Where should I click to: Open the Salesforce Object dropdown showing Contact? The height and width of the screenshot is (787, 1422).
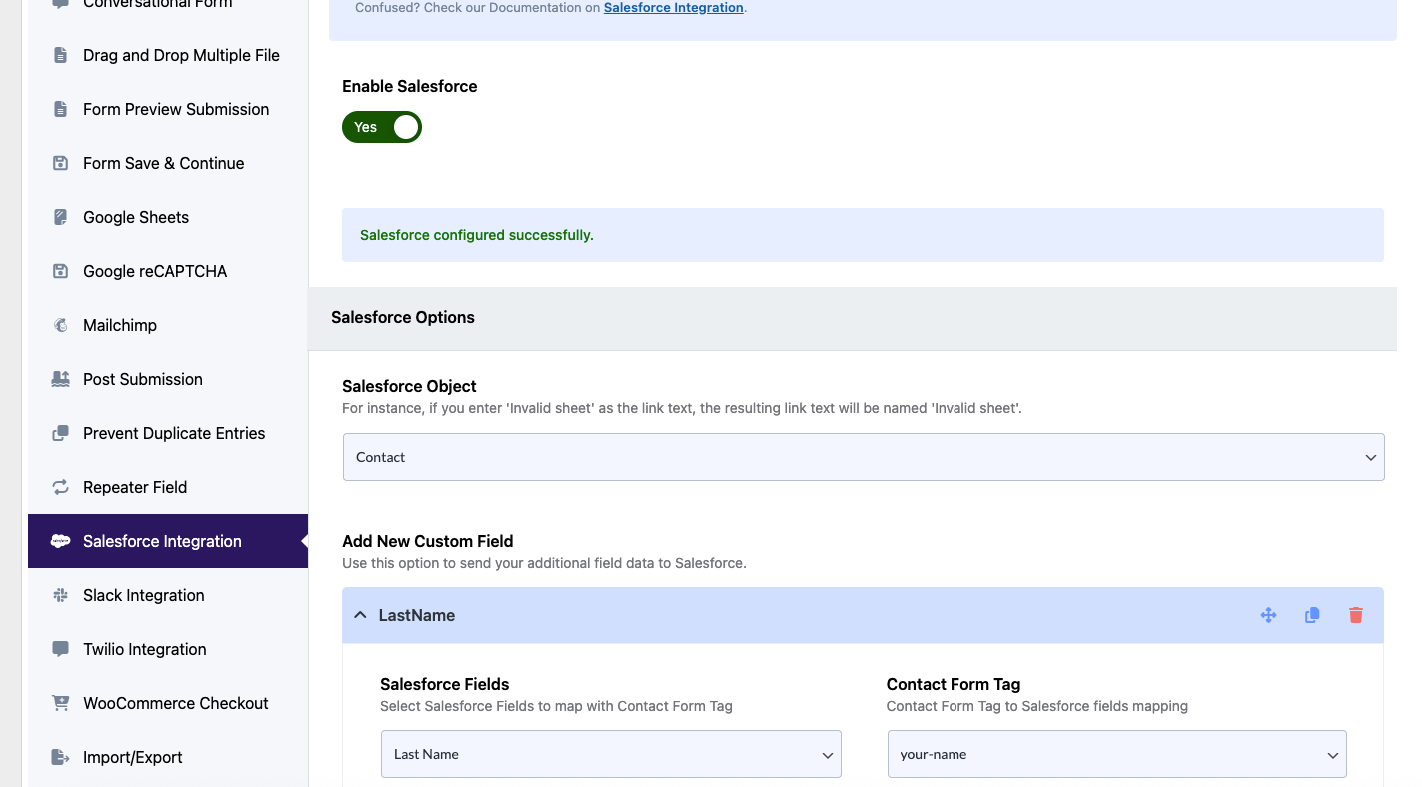[x=863, y=457]
